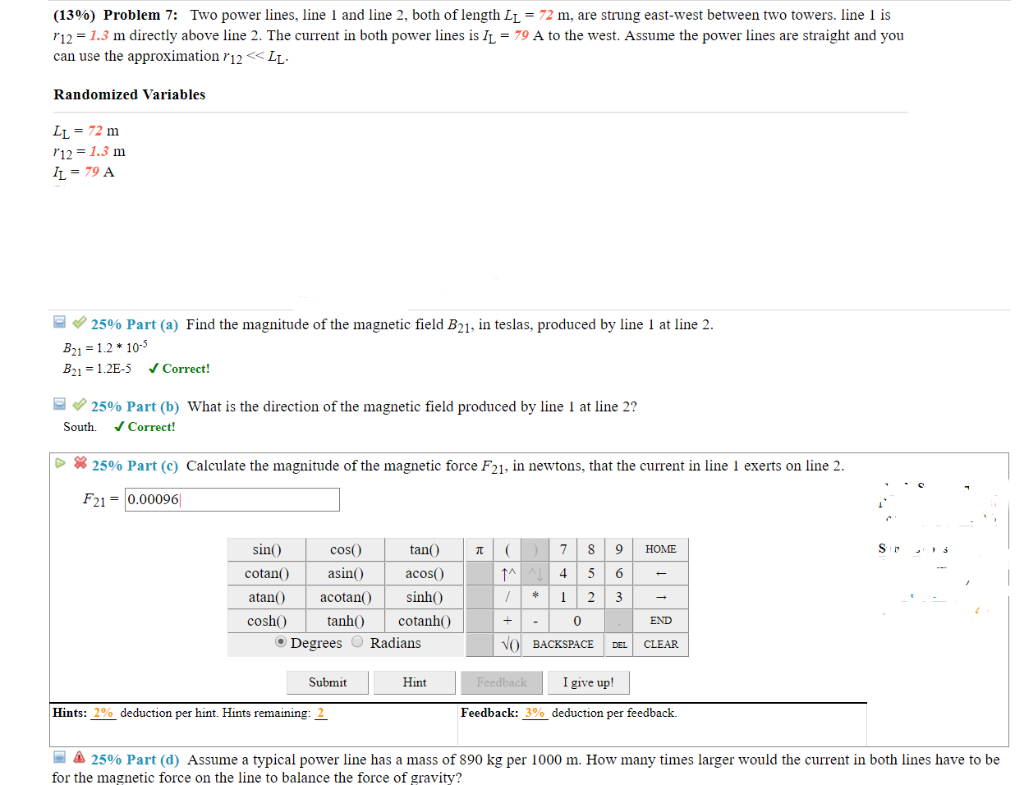Expand Part (c) with its triangle arrow

click(x=58, y=463)
